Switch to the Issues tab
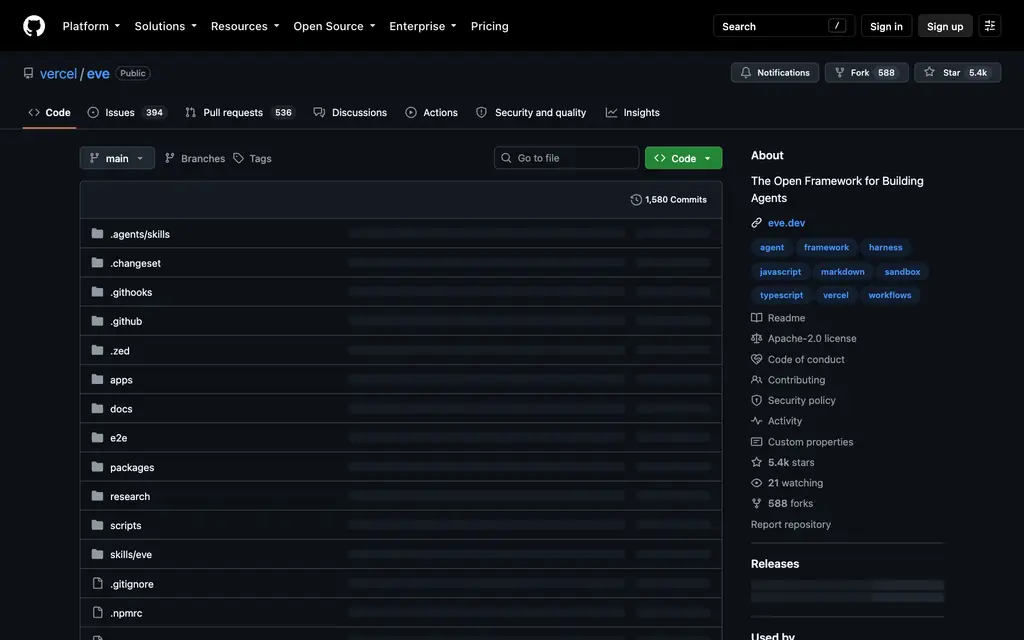Image resolution: width=1024 pixels, height=640 pixels. pyautogui.click(x=127, y=112)
